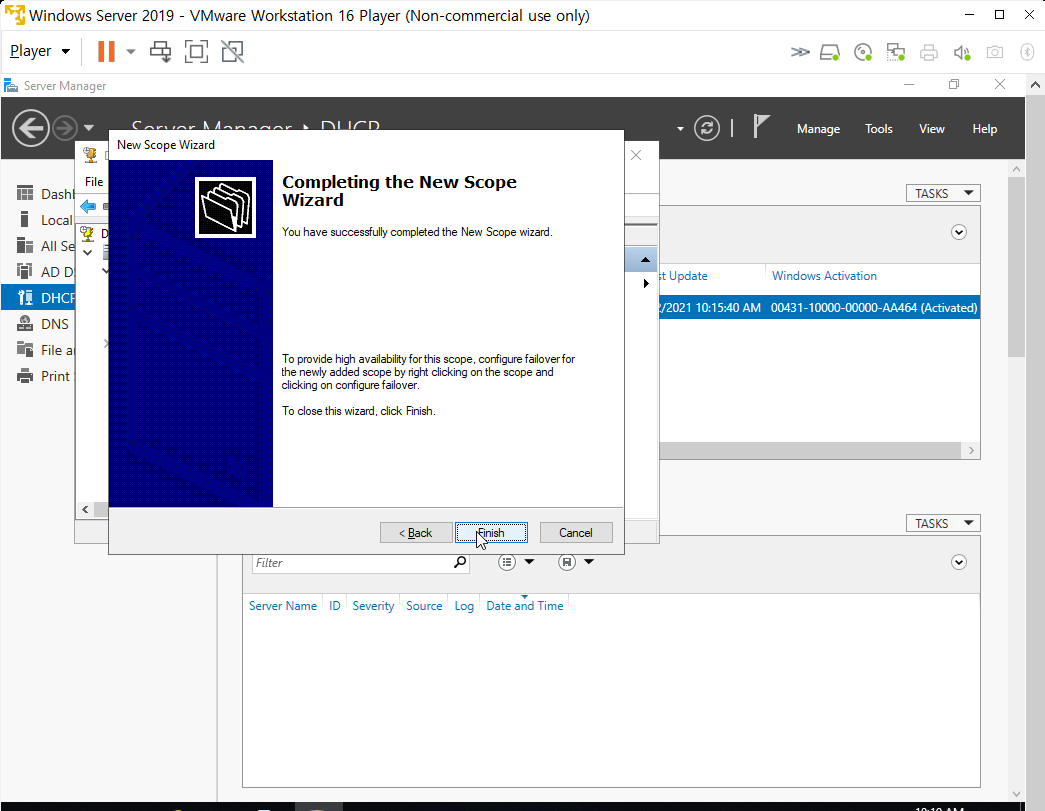This screenshot has height=811, width=1045.
Task: Pause the virtual machine
Action: [106, 51]
